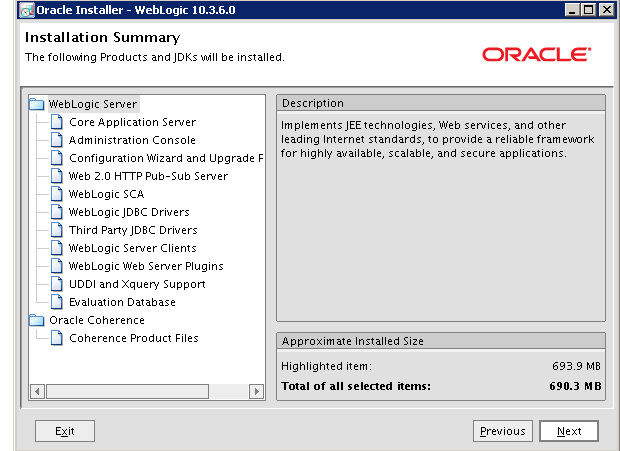620x451 pixels.
Task: Click the 'Total of all selected items:' label
Action: pos(356,386)
